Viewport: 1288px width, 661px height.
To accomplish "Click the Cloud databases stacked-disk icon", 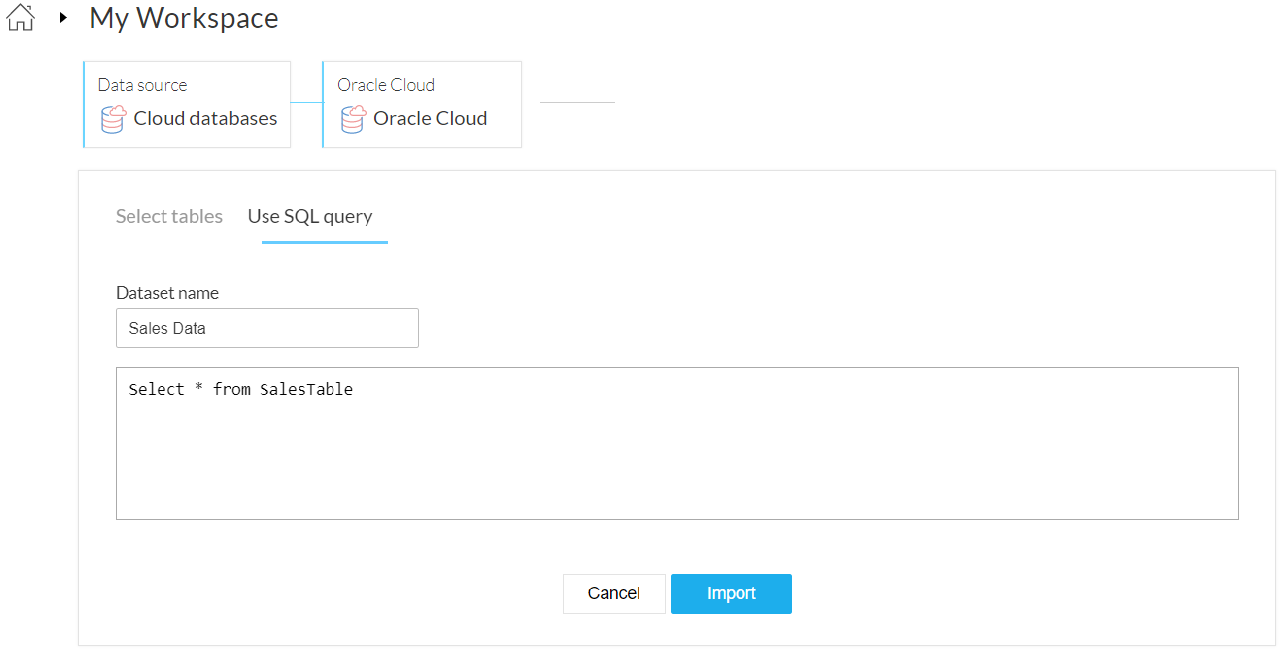I will (x=114, y=119).
